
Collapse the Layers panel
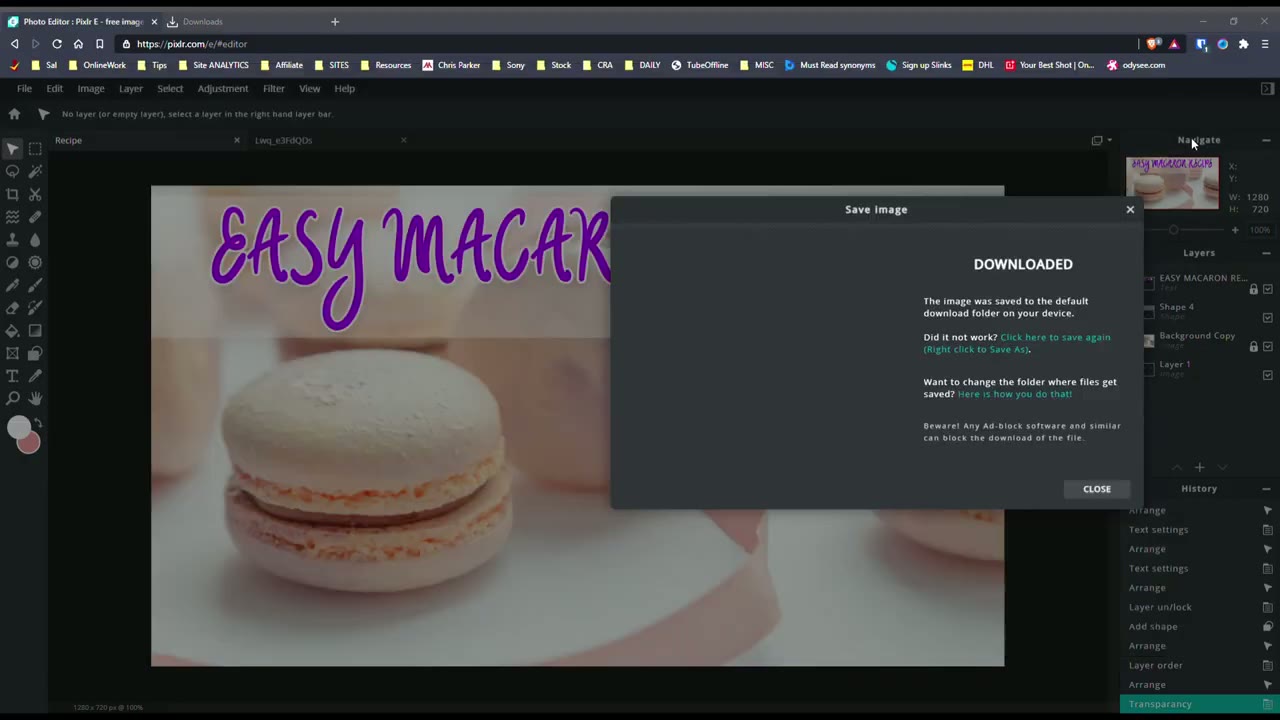[1267, 253]
